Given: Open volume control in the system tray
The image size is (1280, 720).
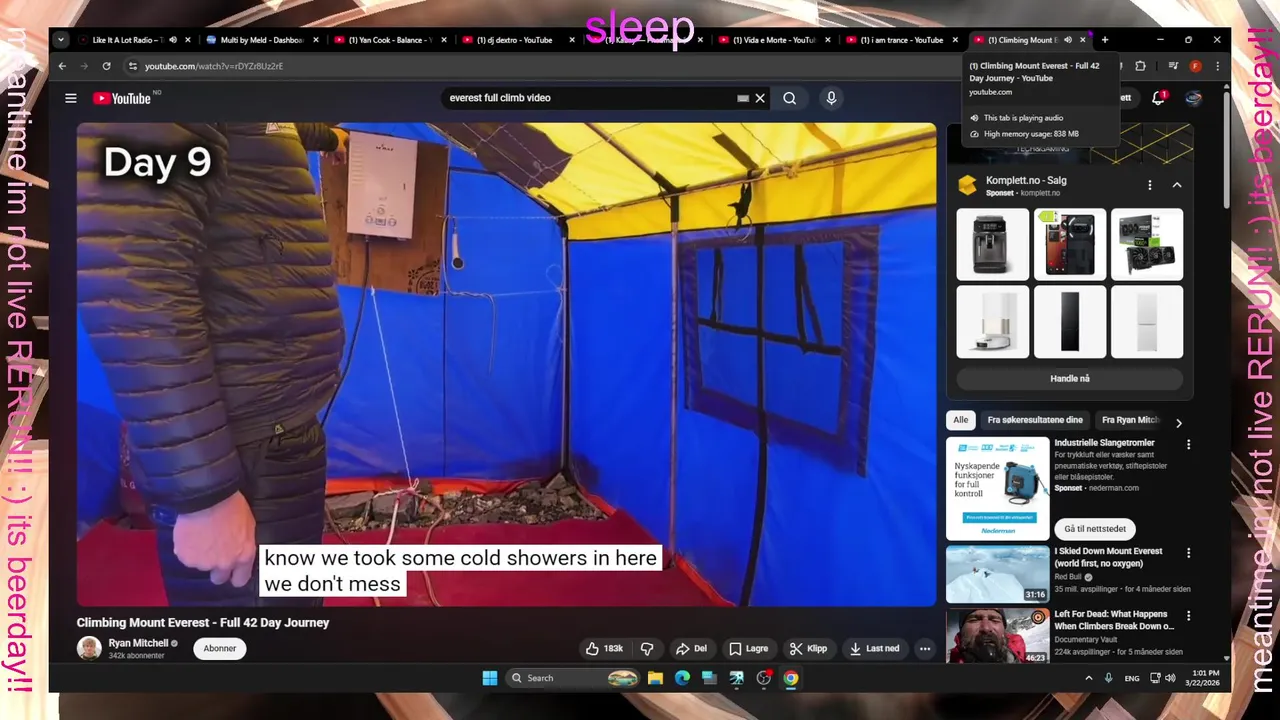Looking at the screenshot, I should (1170, 678).
